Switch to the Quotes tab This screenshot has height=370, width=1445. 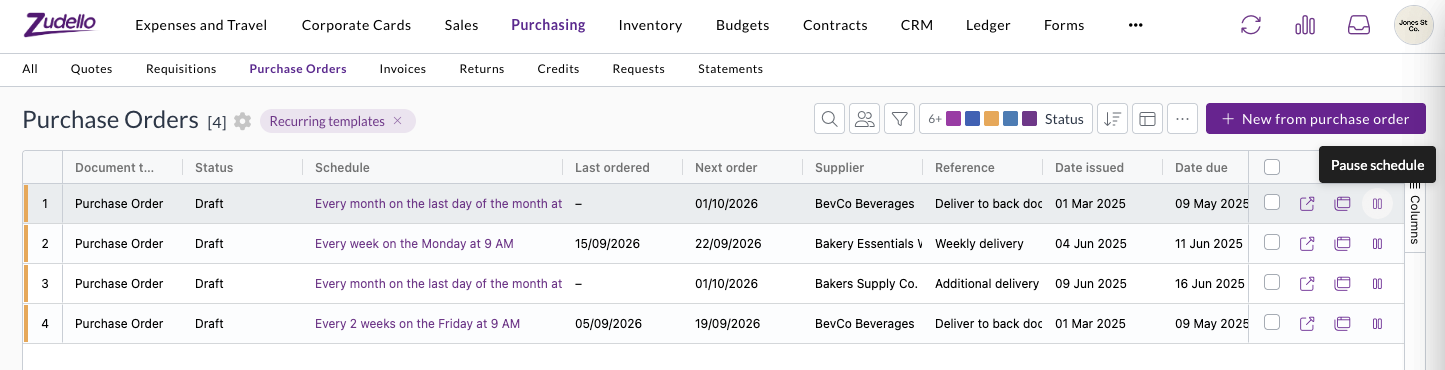(91, 69)
